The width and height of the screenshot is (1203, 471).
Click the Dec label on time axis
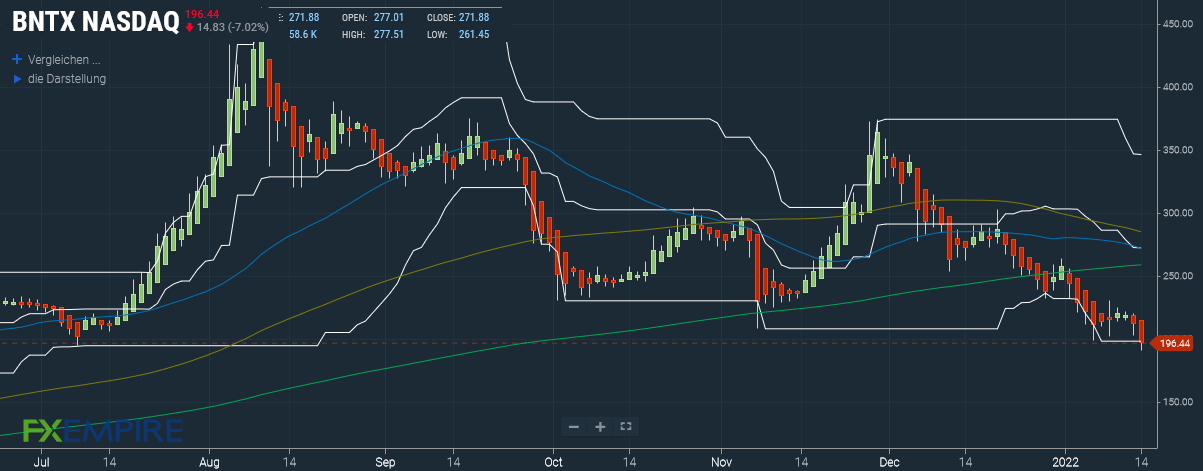click(x=889, y=463)
